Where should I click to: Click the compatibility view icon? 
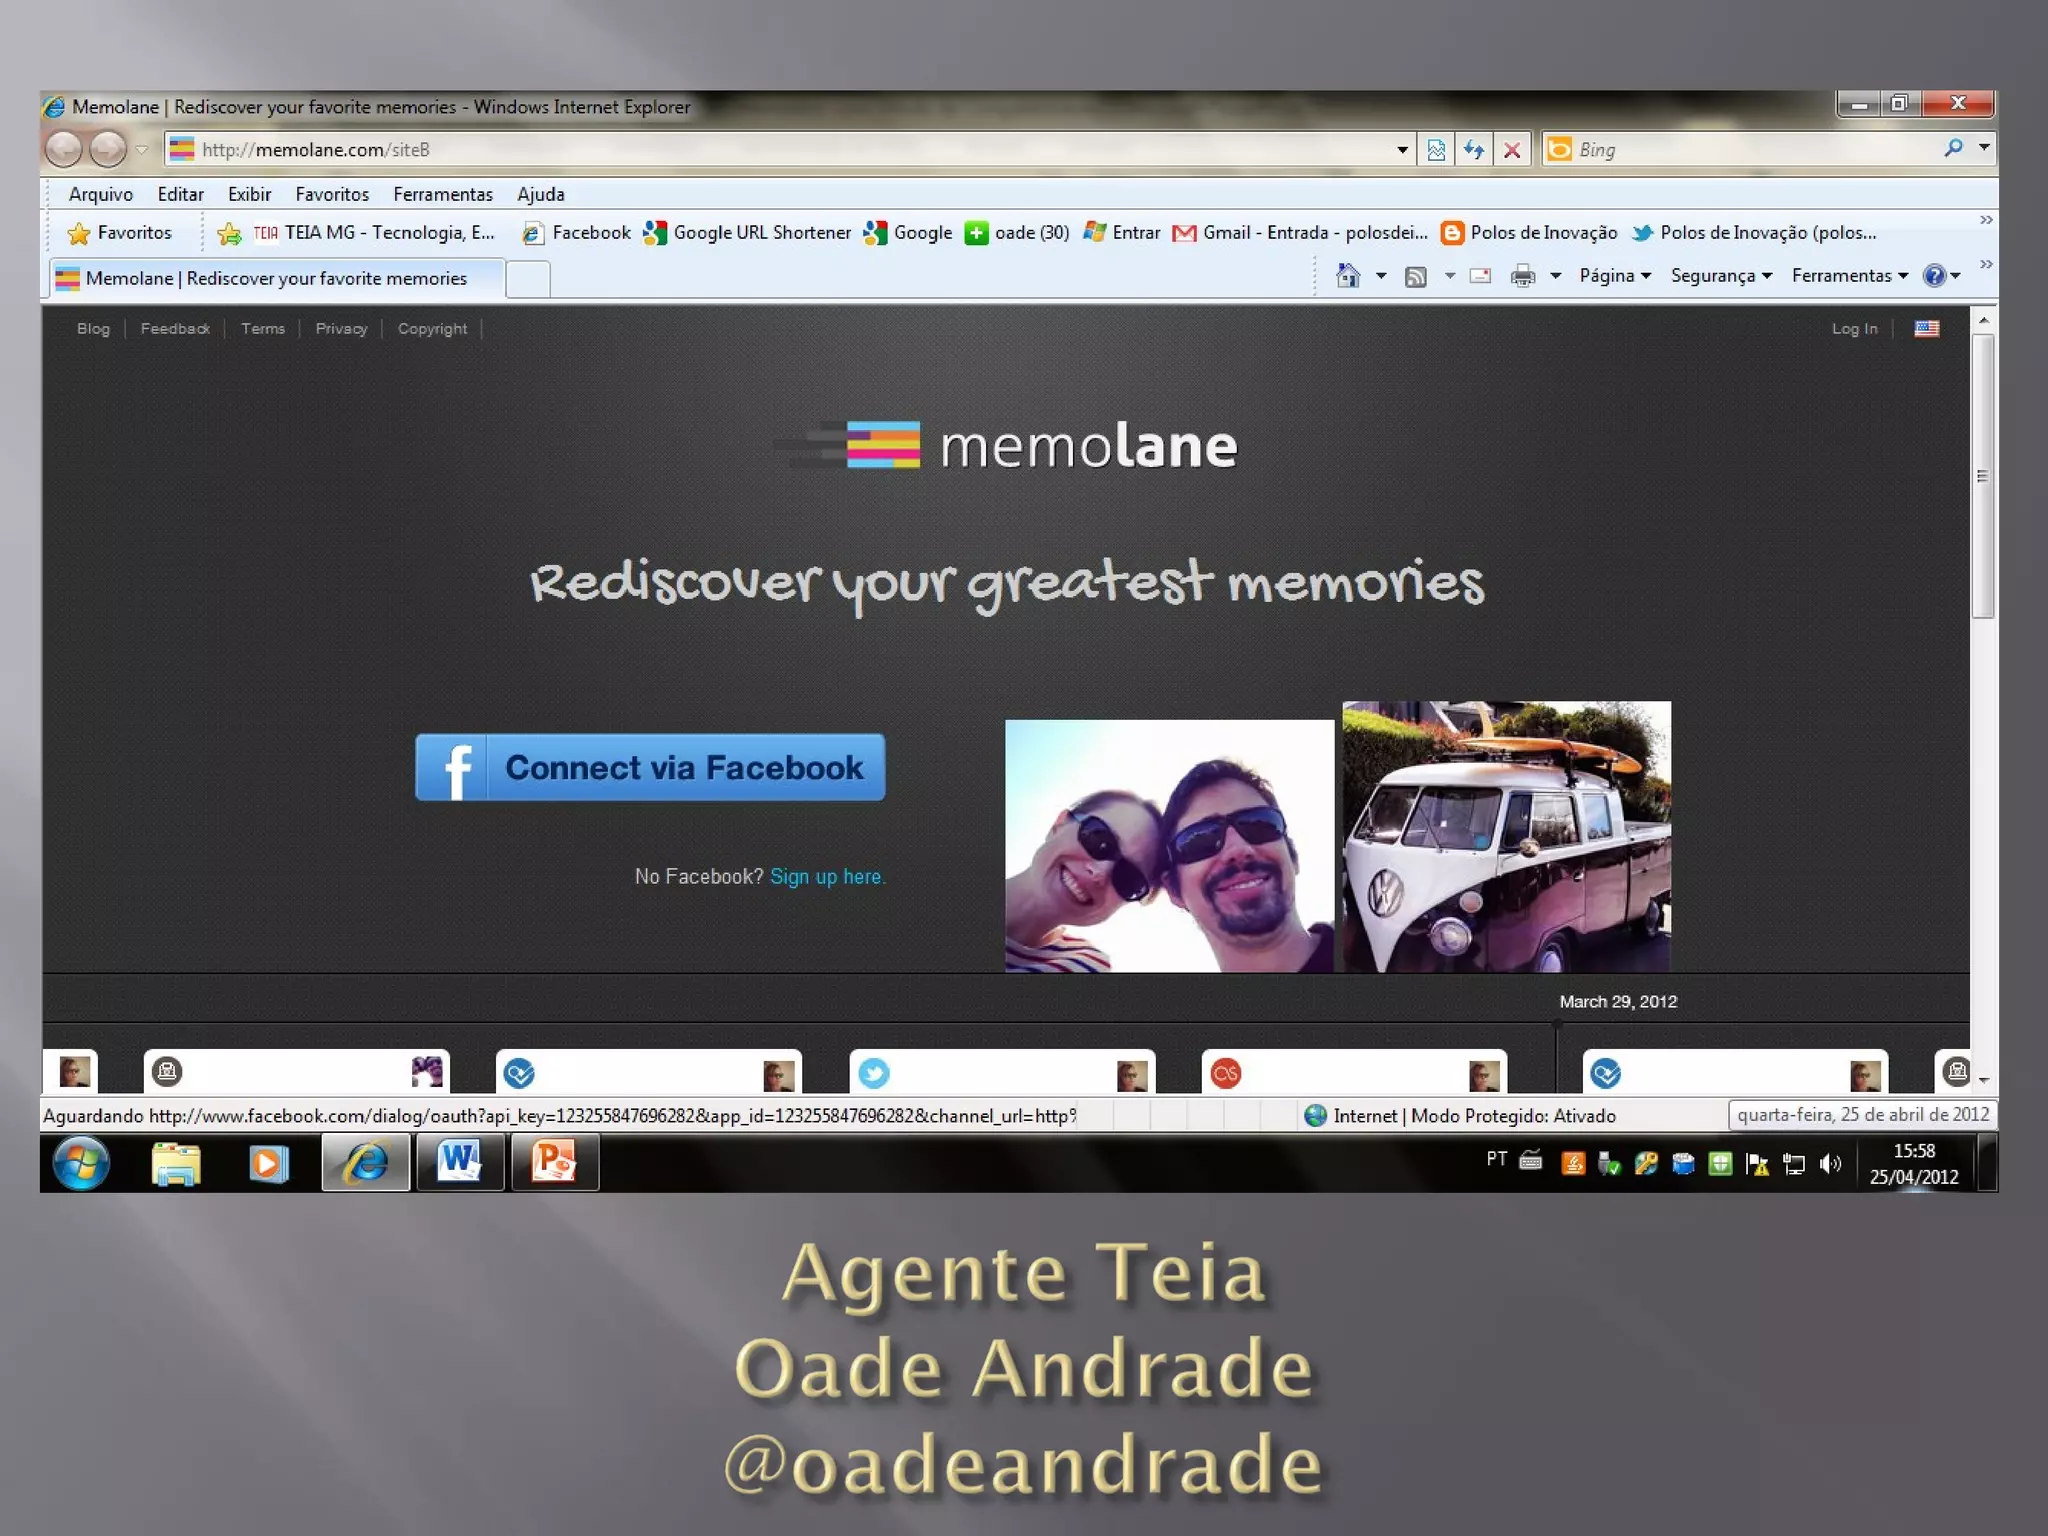point(1436,150)
